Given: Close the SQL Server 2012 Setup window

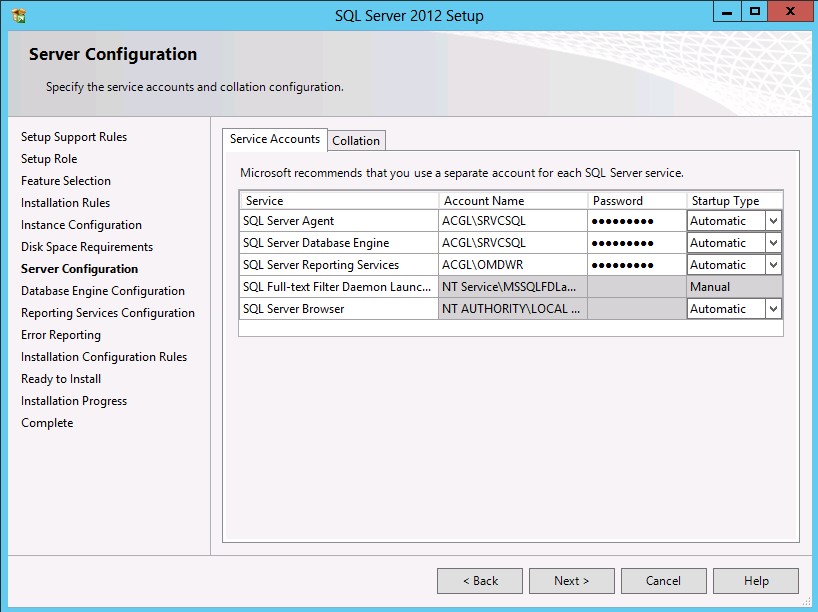Looking at the screenshot, I should (790, 11).
